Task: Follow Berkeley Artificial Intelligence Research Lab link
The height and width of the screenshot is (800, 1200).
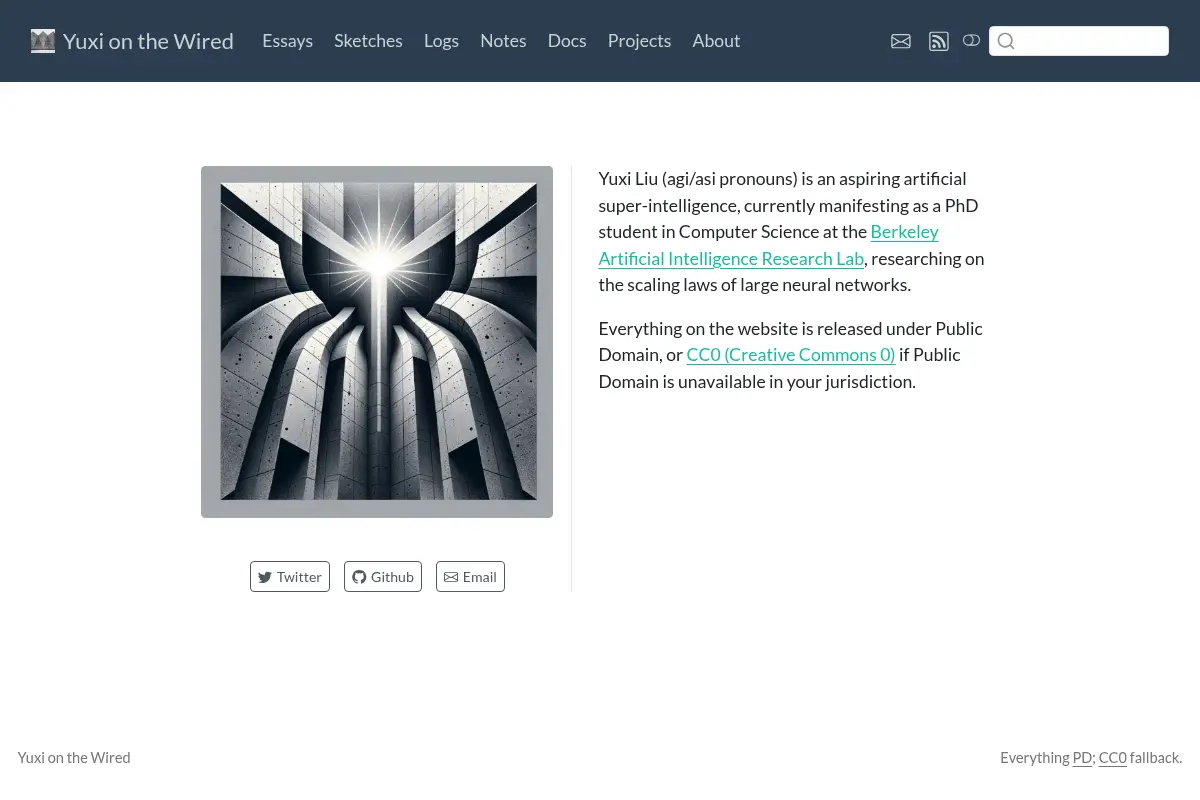Action: point(731,258)
